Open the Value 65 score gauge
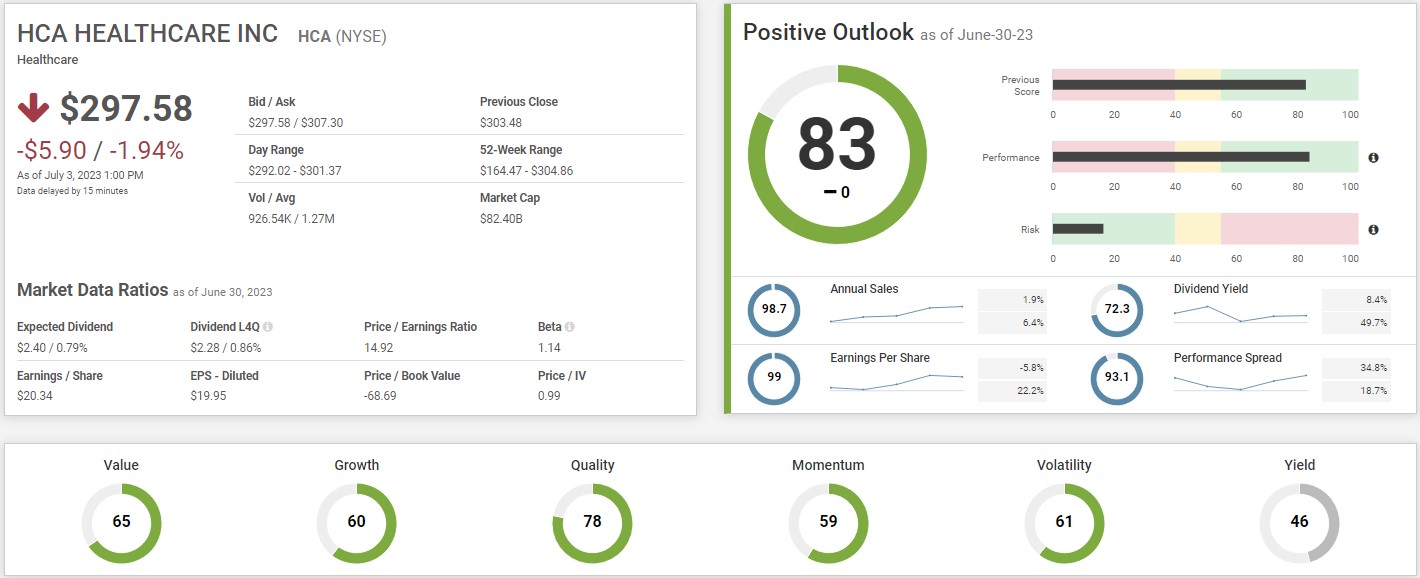This screenshot has height=578, width=1420. 121,522
